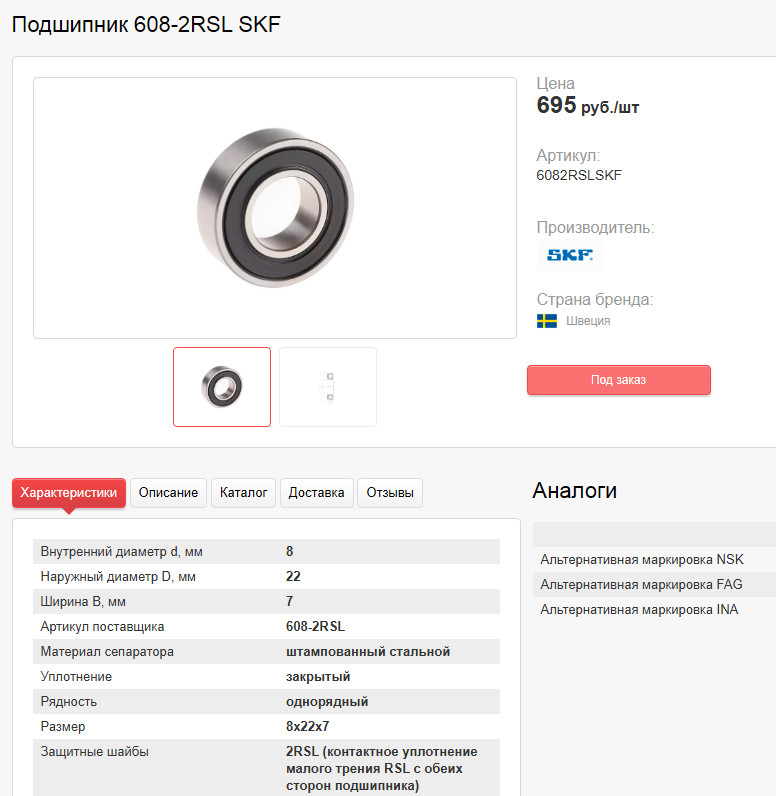
Task: Click the 2RSL seal description text
Action: coord(381,769)
